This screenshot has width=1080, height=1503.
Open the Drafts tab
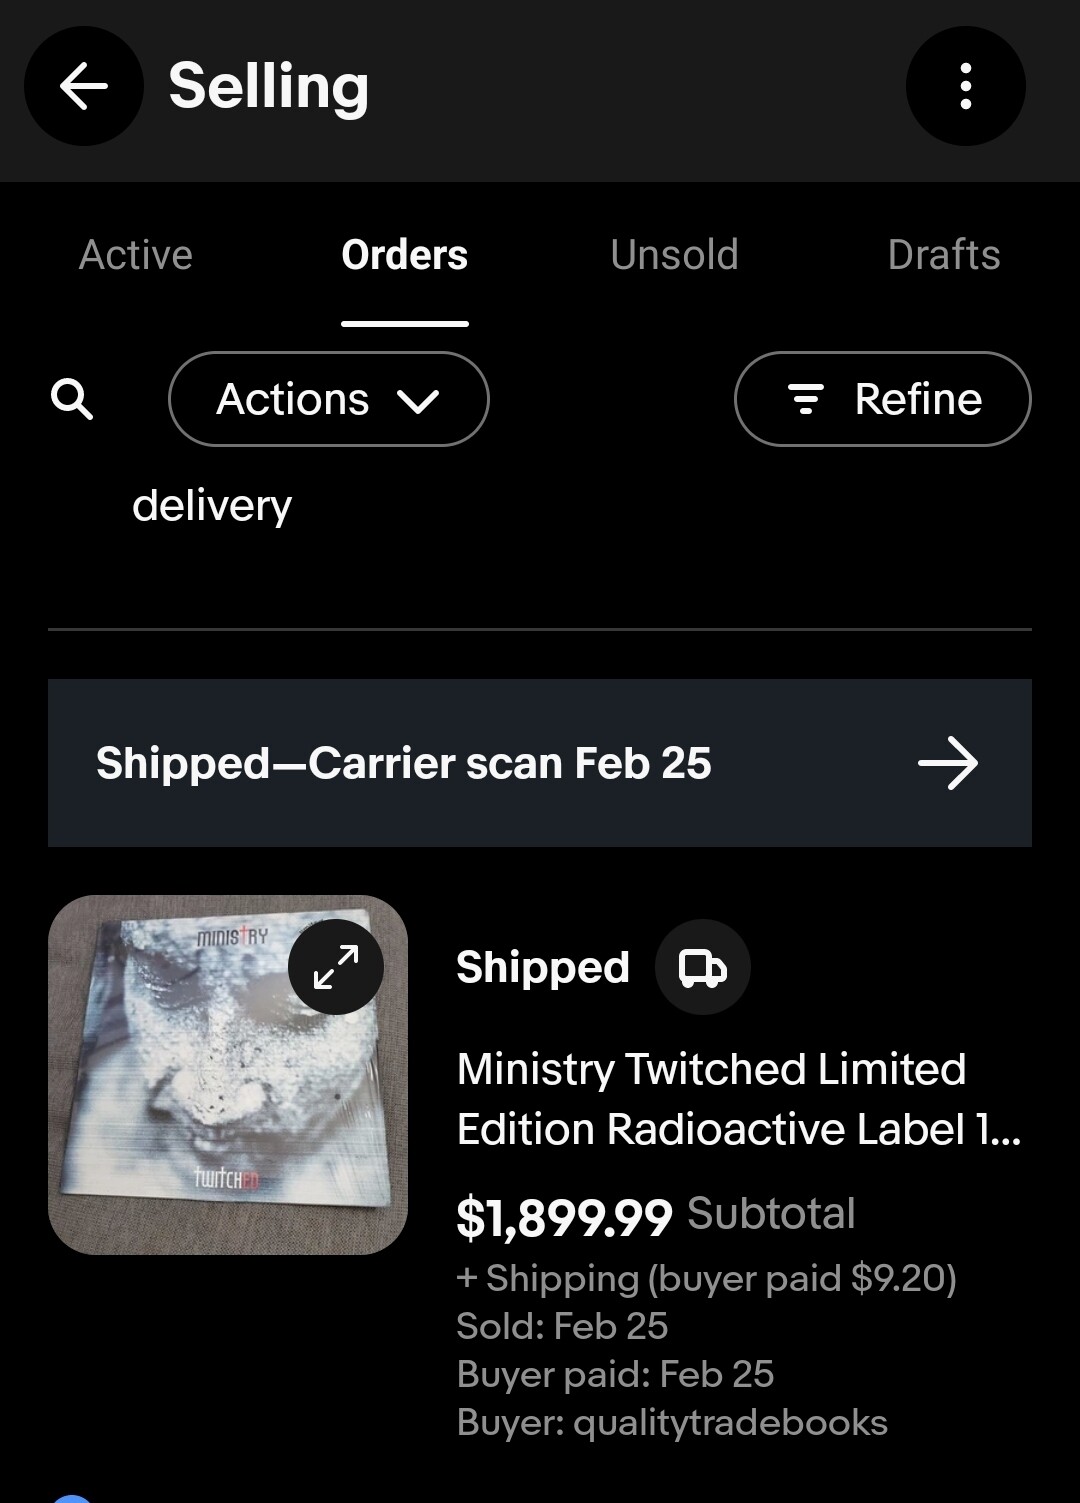943,255
